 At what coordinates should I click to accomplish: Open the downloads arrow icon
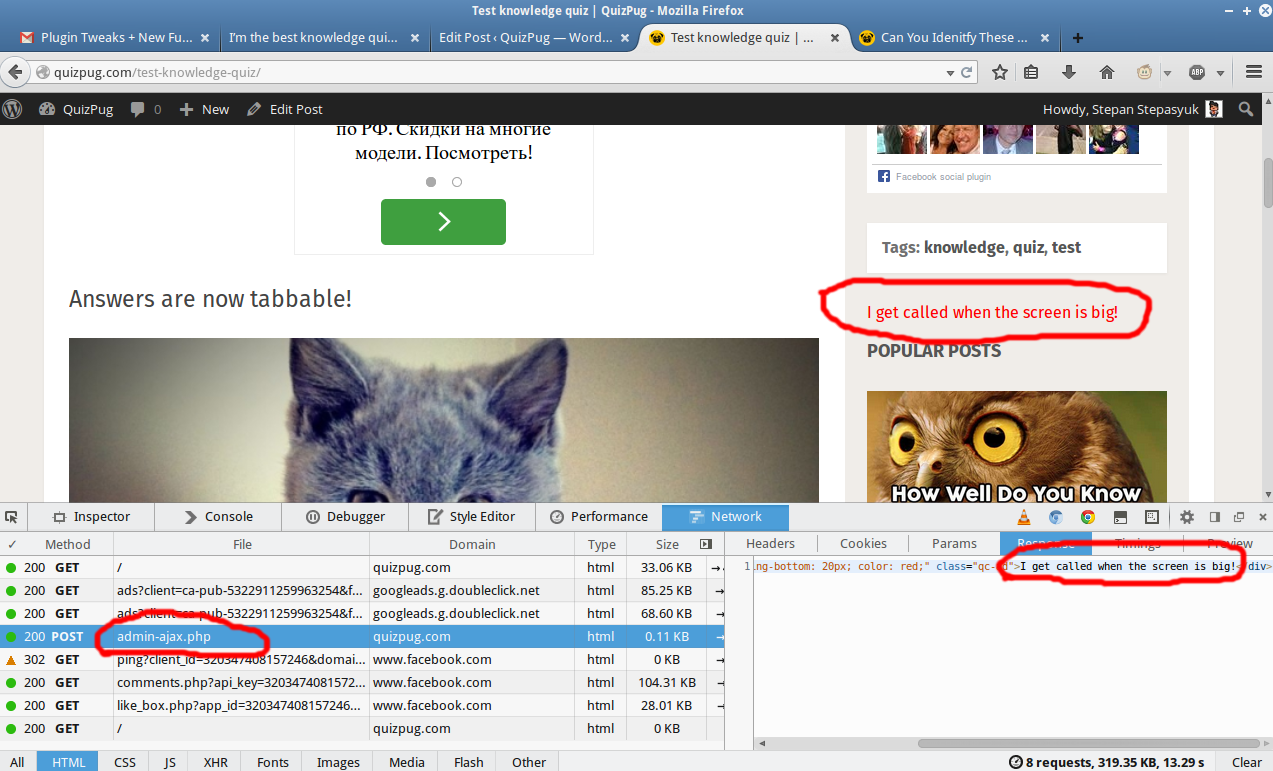[1069, 72]
